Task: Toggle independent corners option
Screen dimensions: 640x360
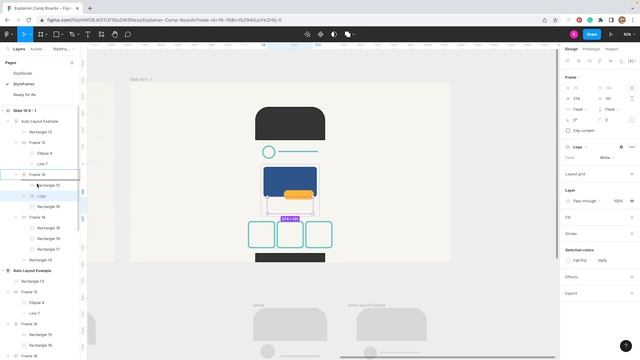Action: pos(632,120)
